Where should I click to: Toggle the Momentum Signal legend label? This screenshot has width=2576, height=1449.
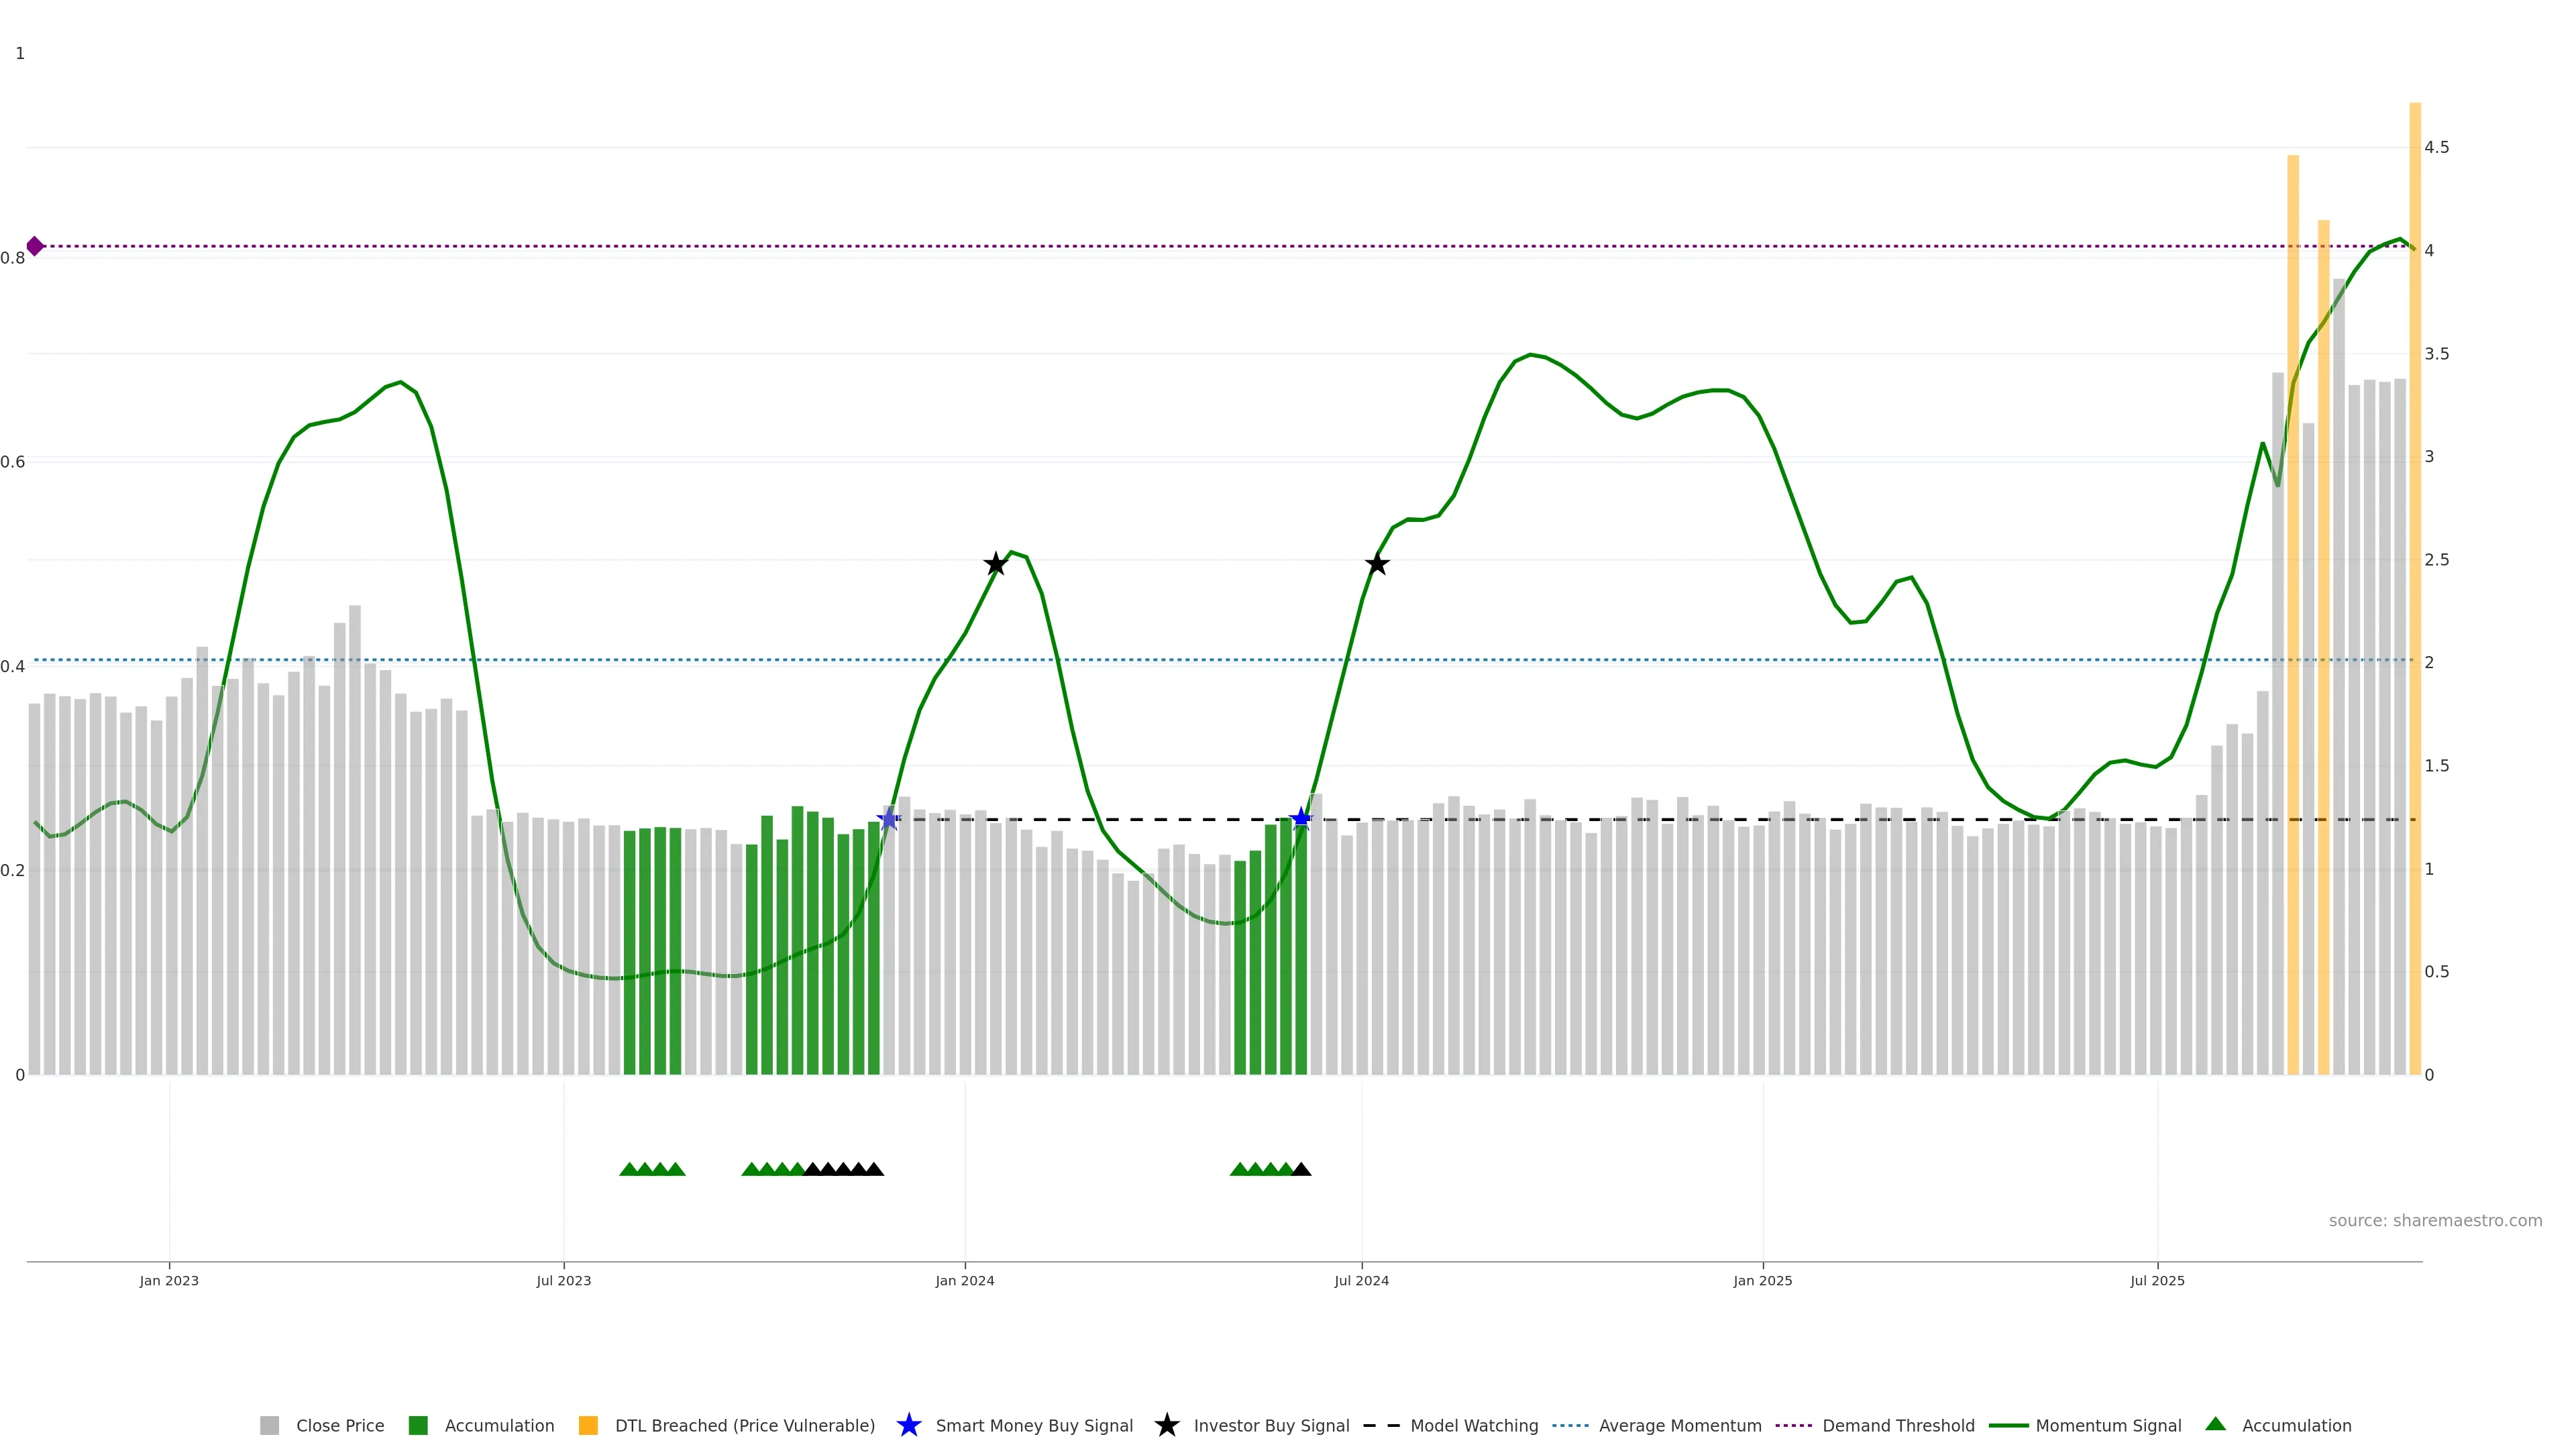point(2108,1425)
